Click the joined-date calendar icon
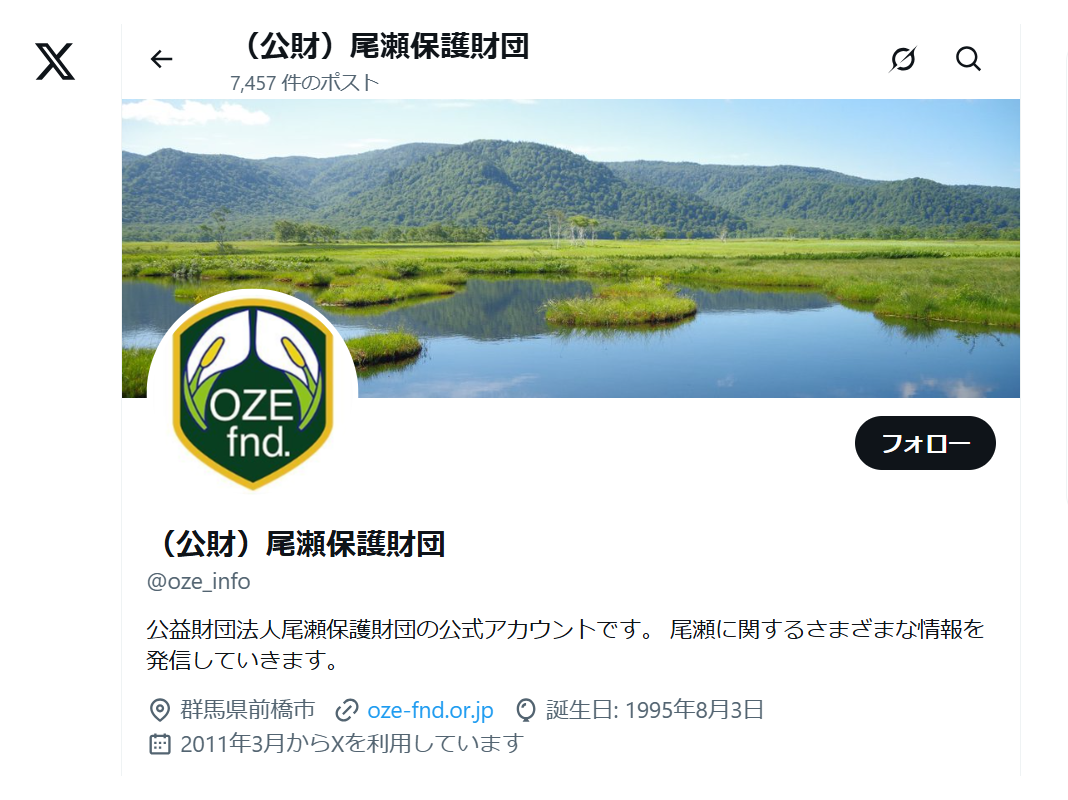The image size is (1068, 800). coord(159,743)
